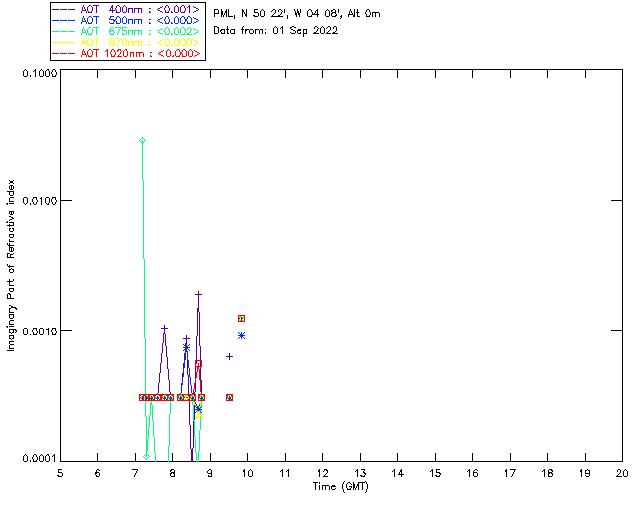Click the x-axis tick label 12

pos(322,473)
